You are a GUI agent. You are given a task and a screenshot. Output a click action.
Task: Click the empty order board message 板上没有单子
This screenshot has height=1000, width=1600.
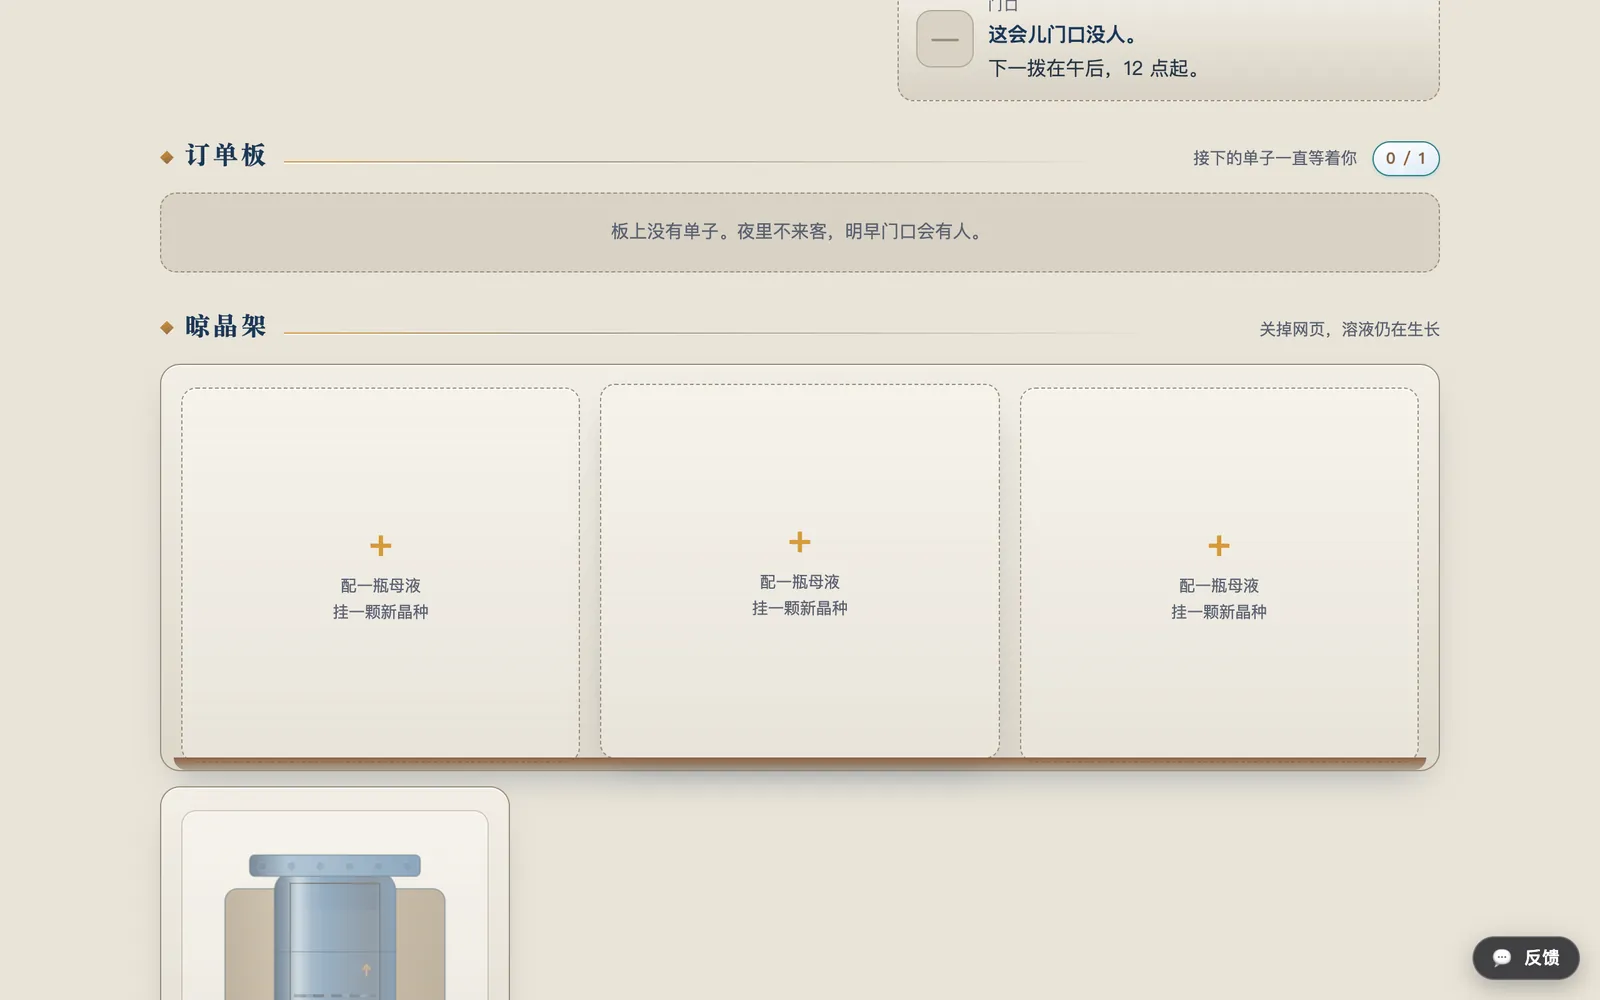pyautogui.click(x=799, y=232)
